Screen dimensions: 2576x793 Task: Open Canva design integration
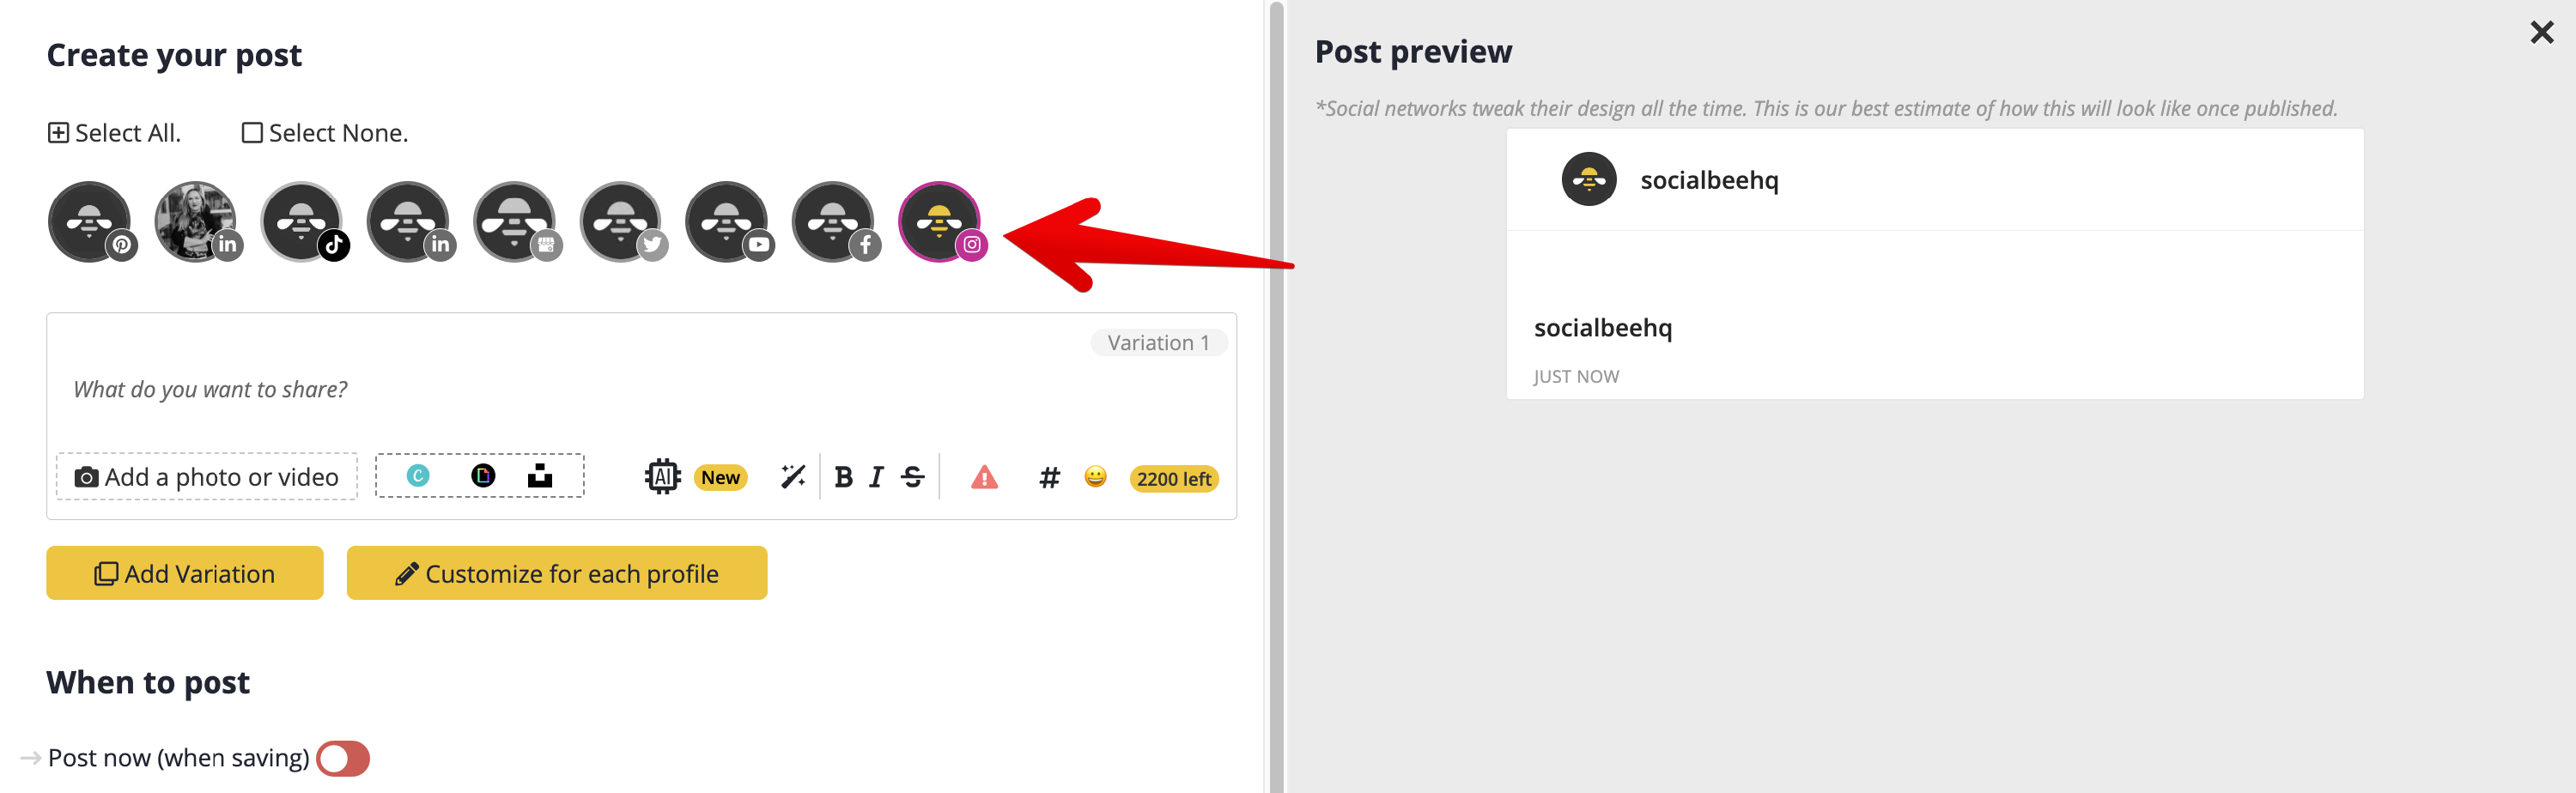[x=418, y=476]
